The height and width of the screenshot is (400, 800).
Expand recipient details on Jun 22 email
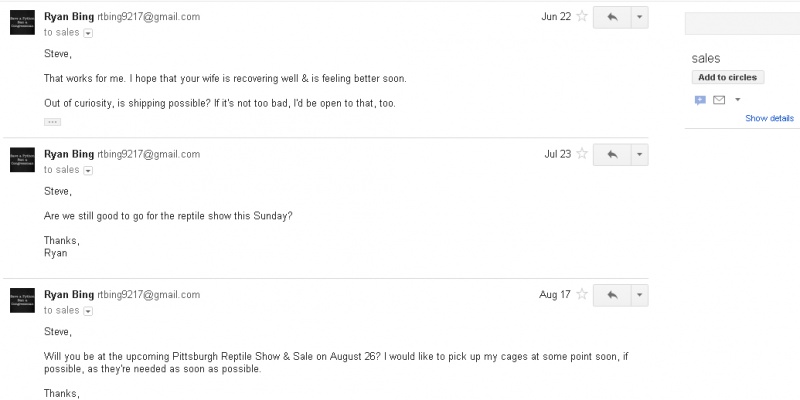[x=88, y=33]
